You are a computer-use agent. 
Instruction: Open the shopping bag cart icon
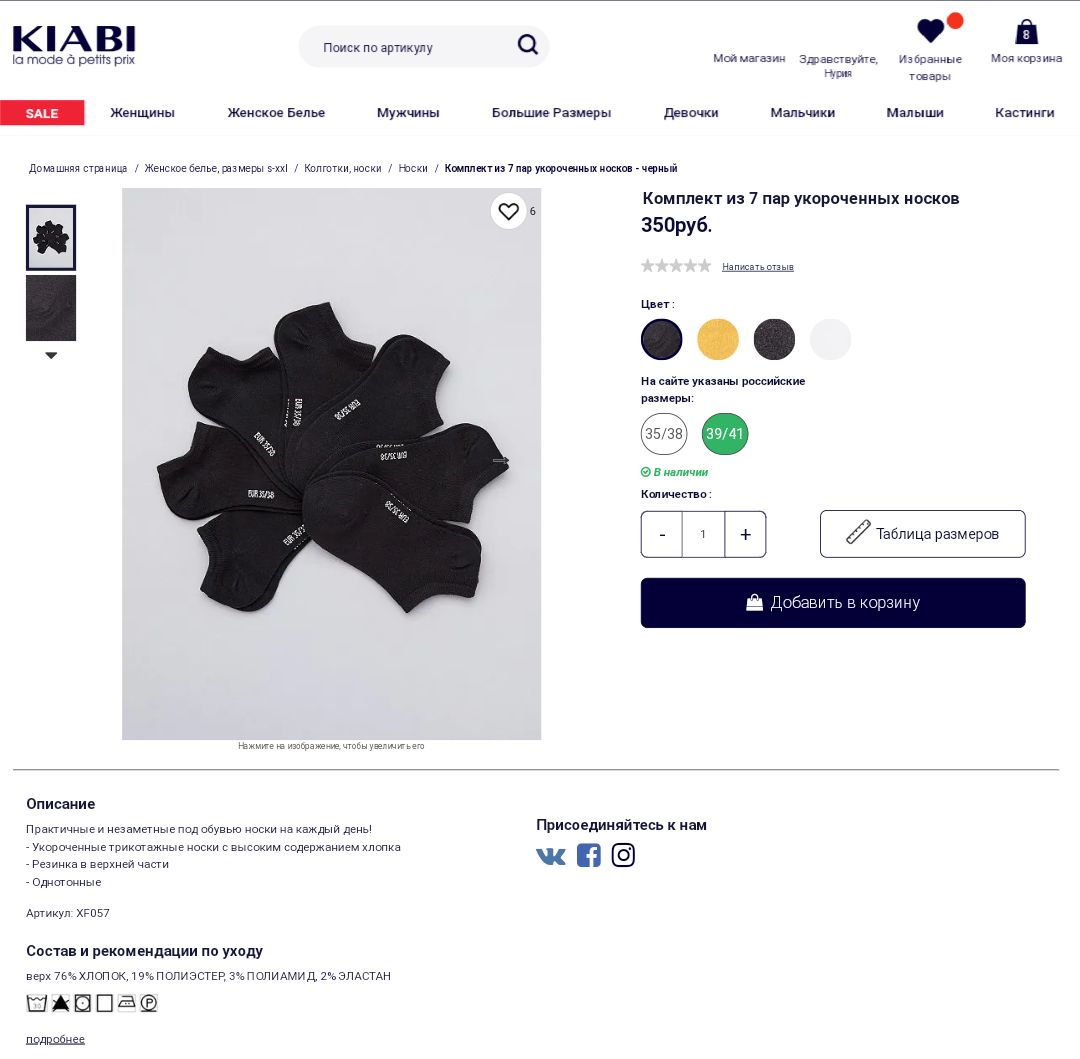tap(1026, 32)
